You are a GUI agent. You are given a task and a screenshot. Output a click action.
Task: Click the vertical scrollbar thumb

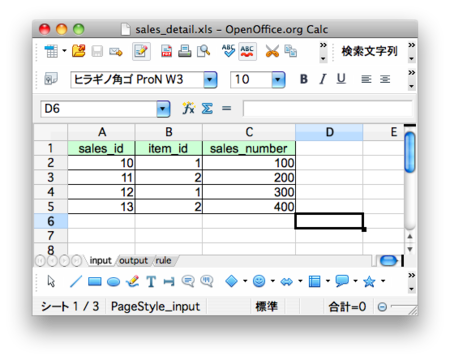[x=410, y=152]
